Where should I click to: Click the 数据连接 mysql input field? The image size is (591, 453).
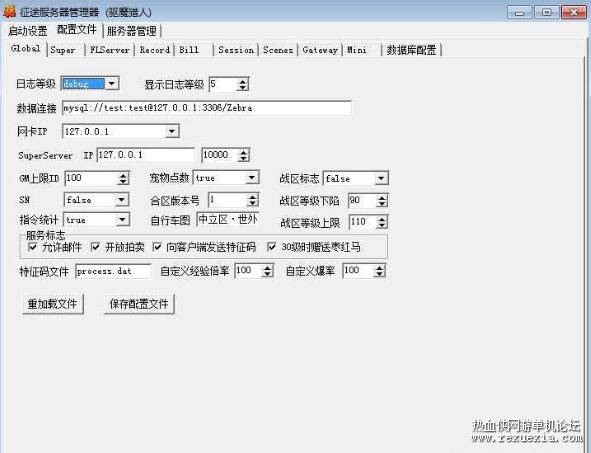tap(207, 108)
